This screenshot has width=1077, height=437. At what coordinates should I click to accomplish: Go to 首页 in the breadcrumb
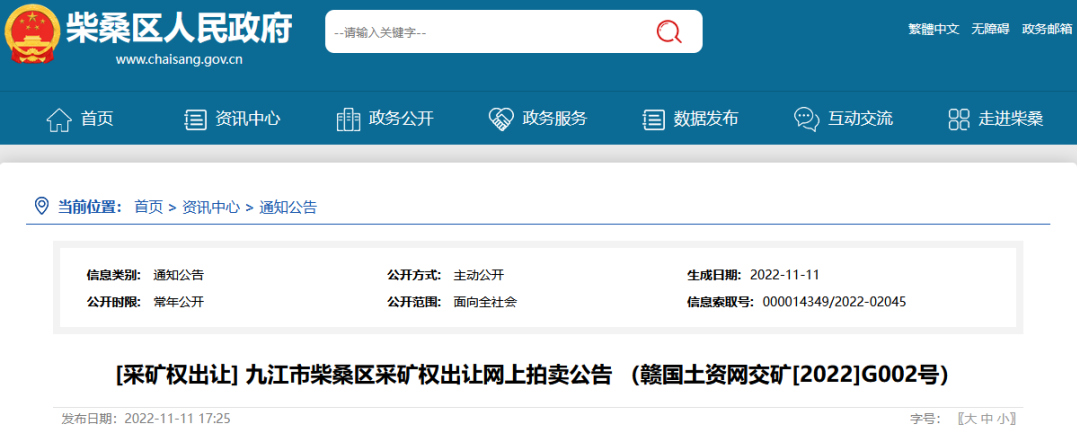click(148, 207)
